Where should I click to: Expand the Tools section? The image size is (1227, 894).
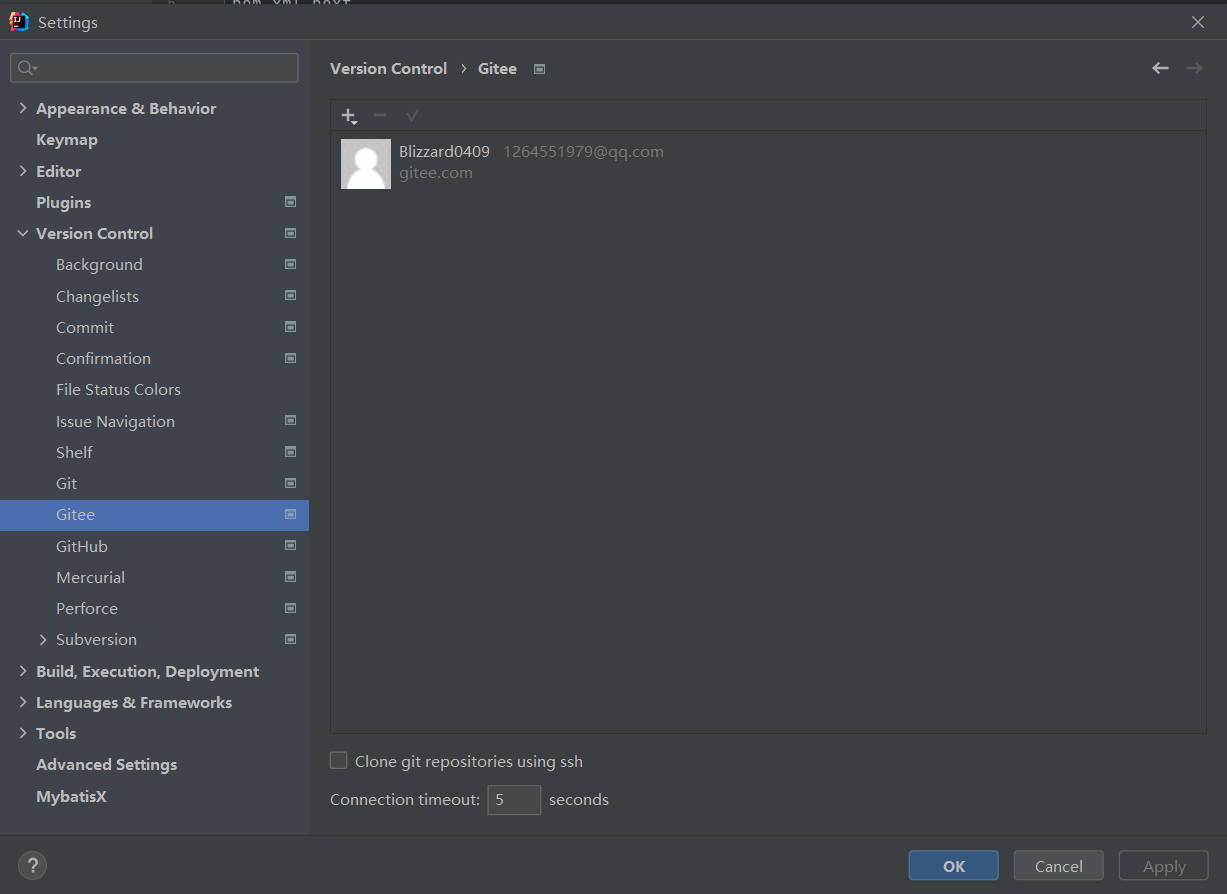[23, 733]
